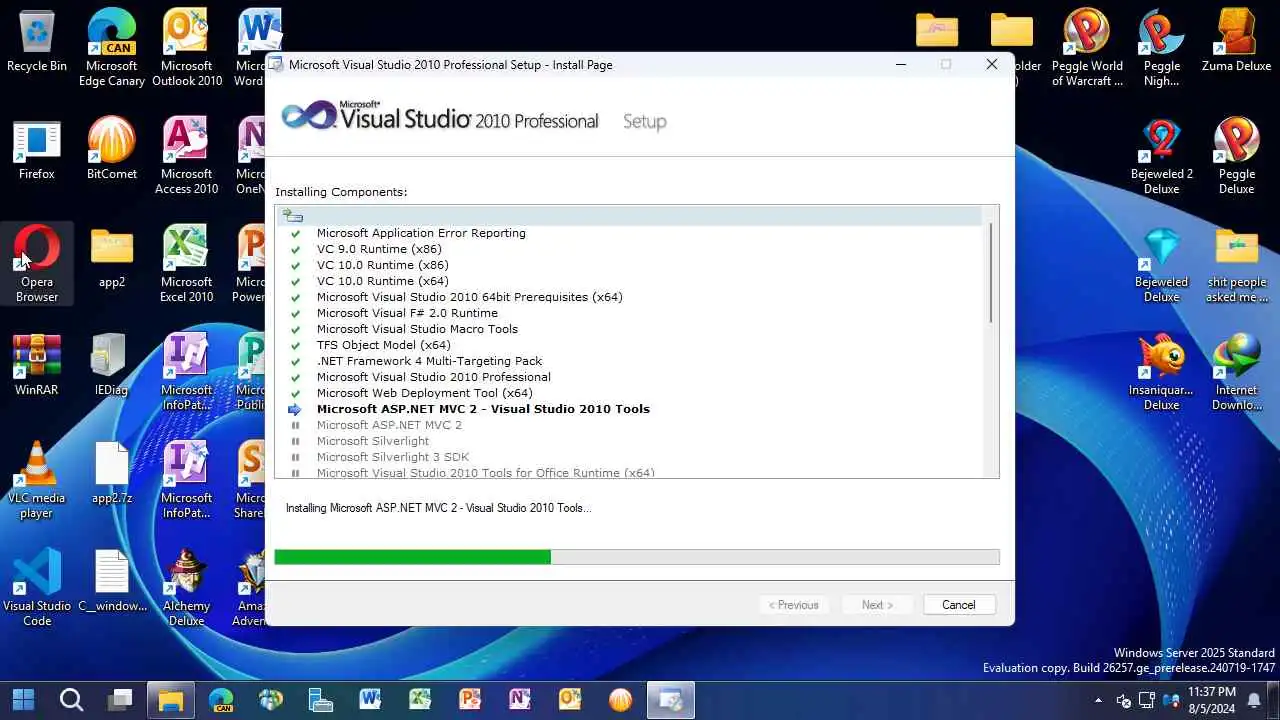Image resolution: width=1280 pixels, height=720 pixels.
Task: Open the IEDiag desktop icon
Action: click(x=112, y=366)
